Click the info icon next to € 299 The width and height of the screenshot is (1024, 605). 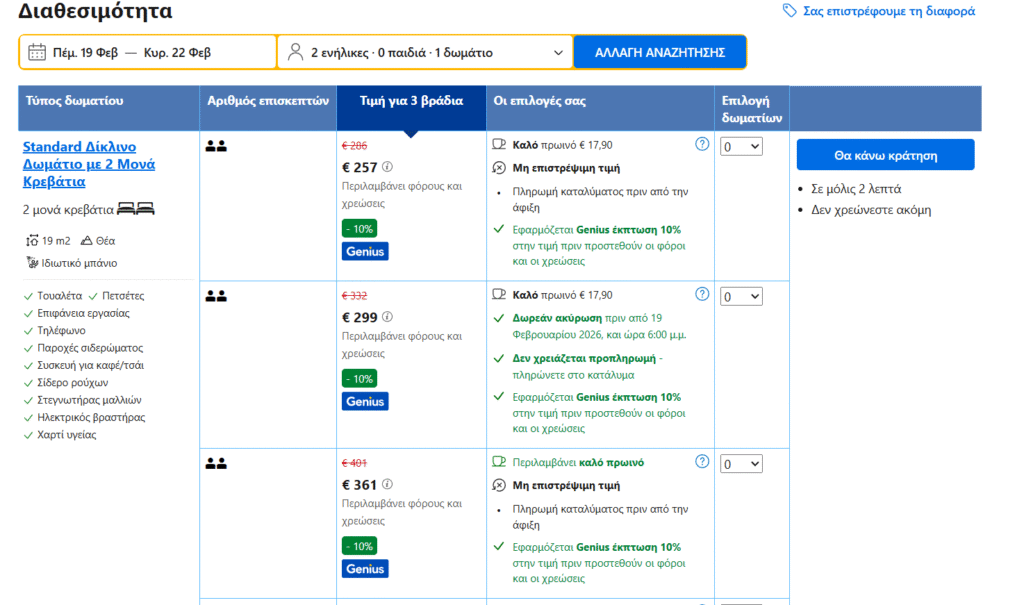point(388,317)
